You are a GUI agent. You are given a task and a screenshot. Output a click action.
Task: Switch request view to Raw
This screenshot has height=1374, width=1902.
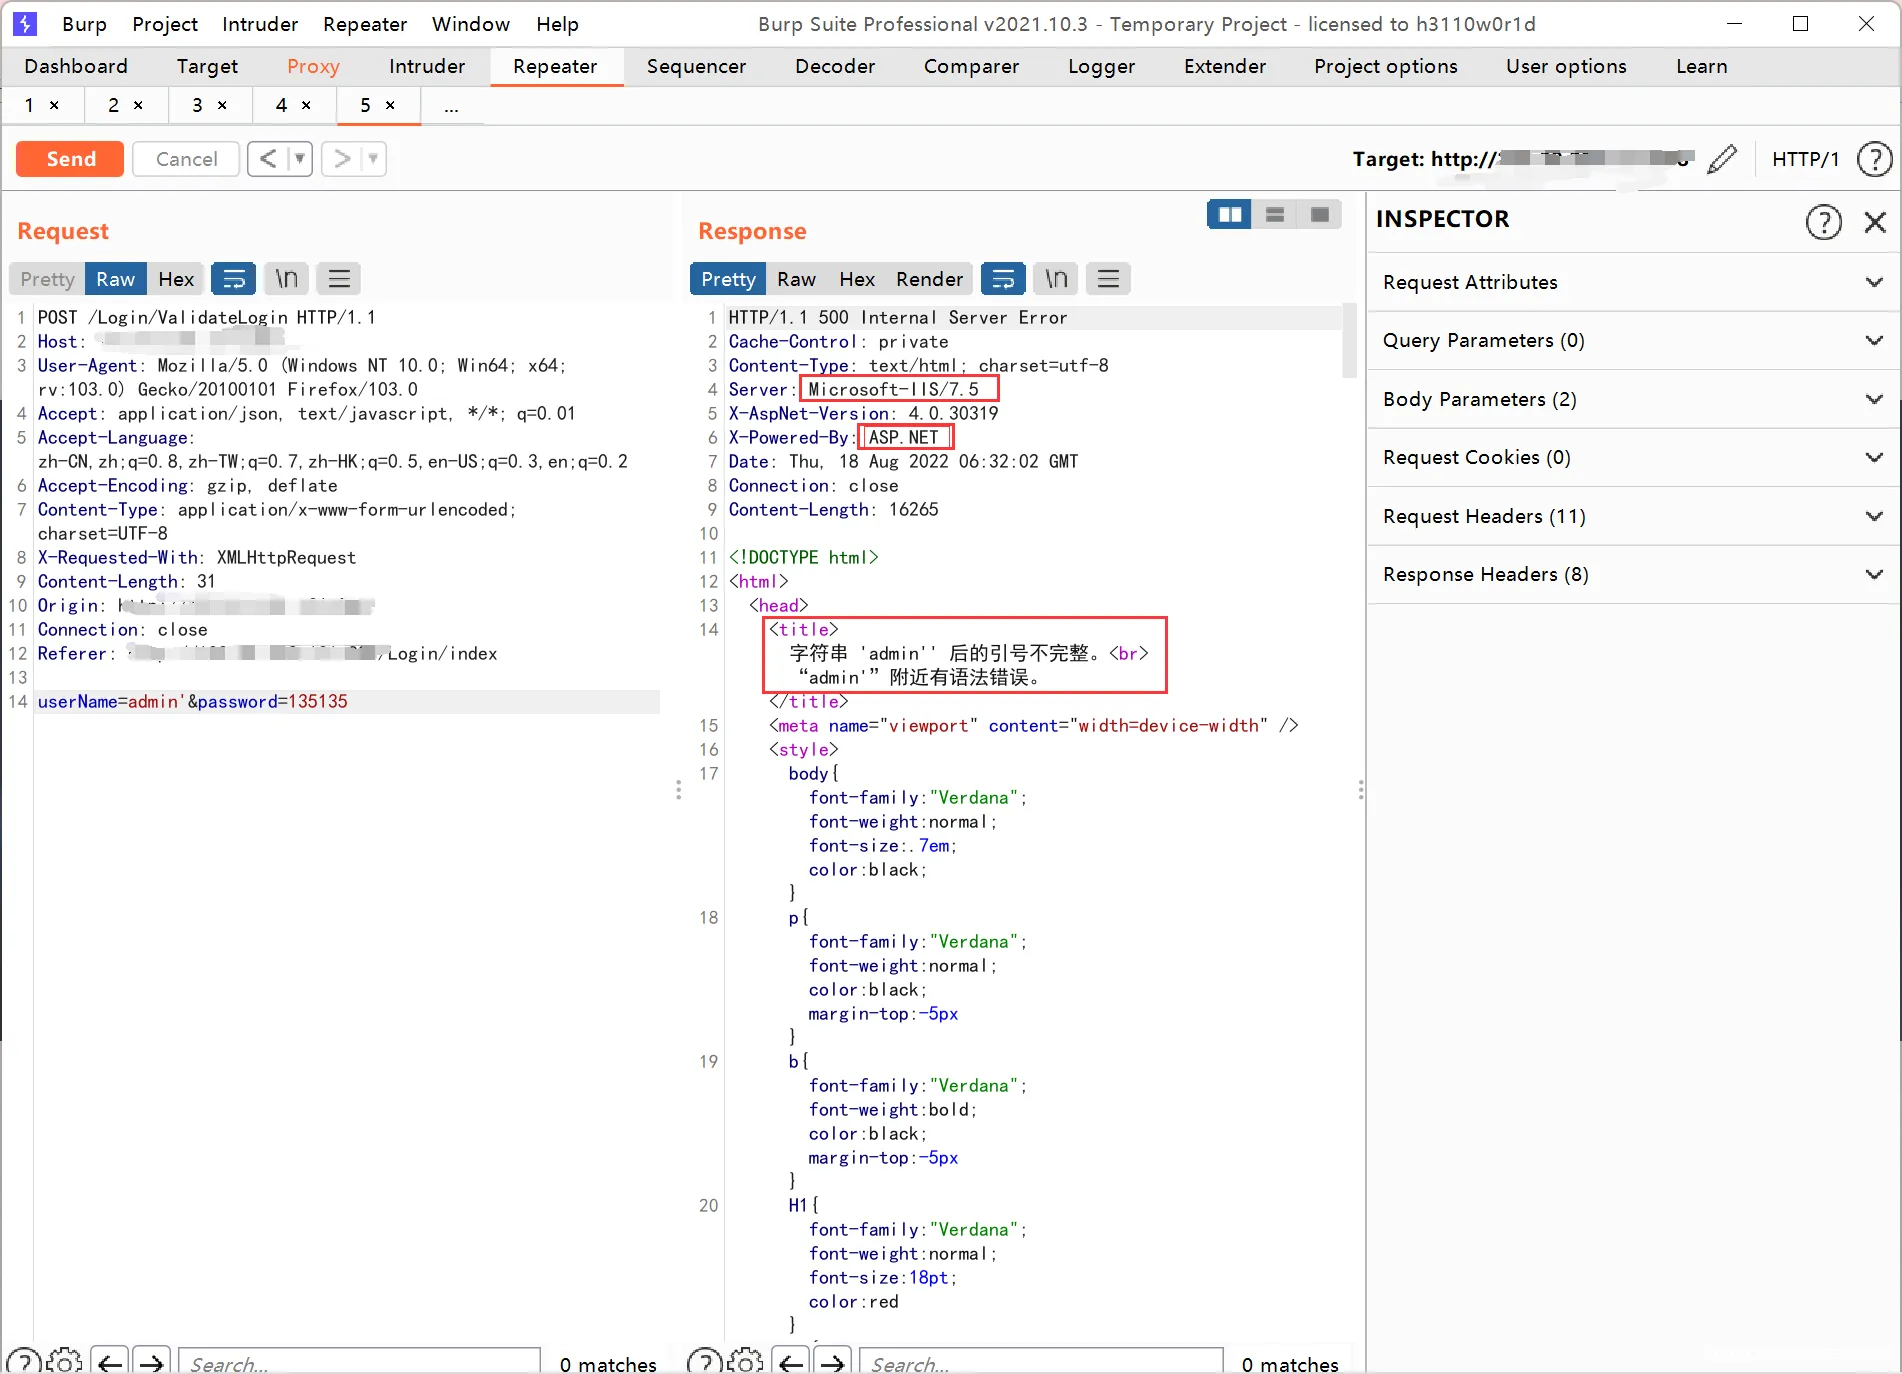[115, 279]
